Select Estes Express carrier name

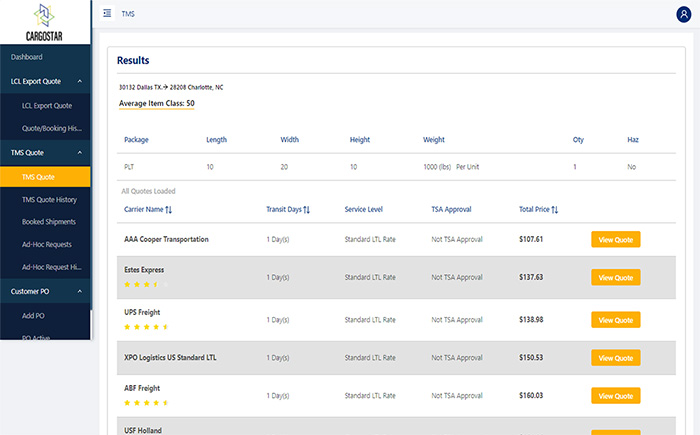click(144, 270)
